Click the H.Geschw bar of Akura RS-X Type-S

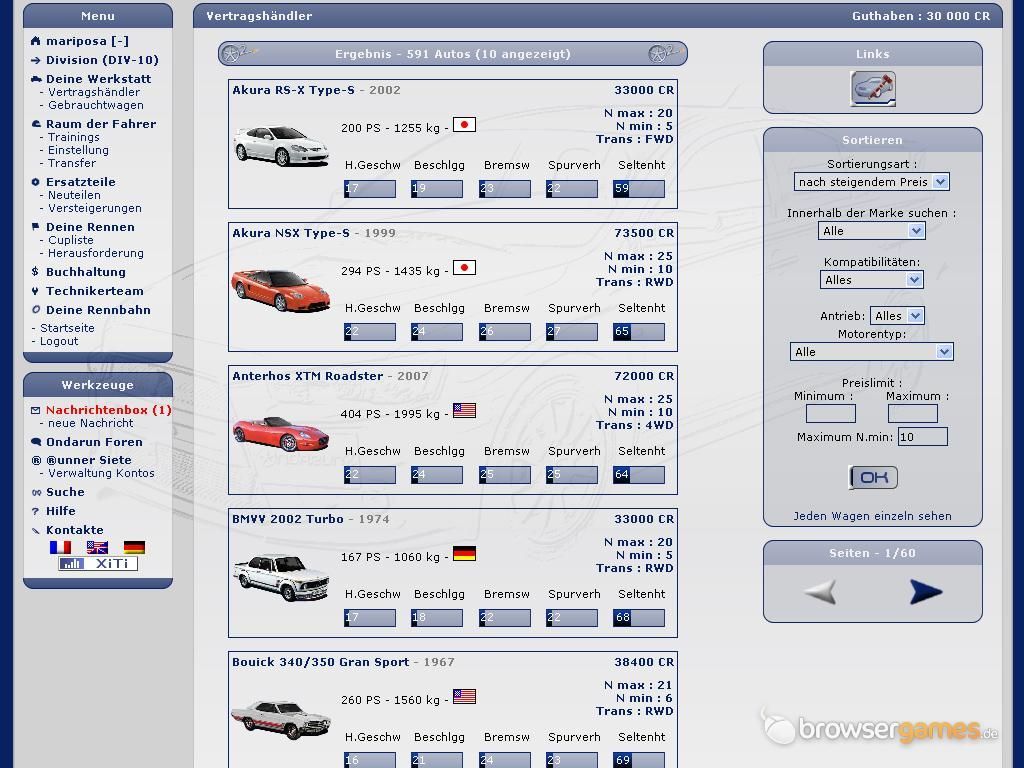370,189
